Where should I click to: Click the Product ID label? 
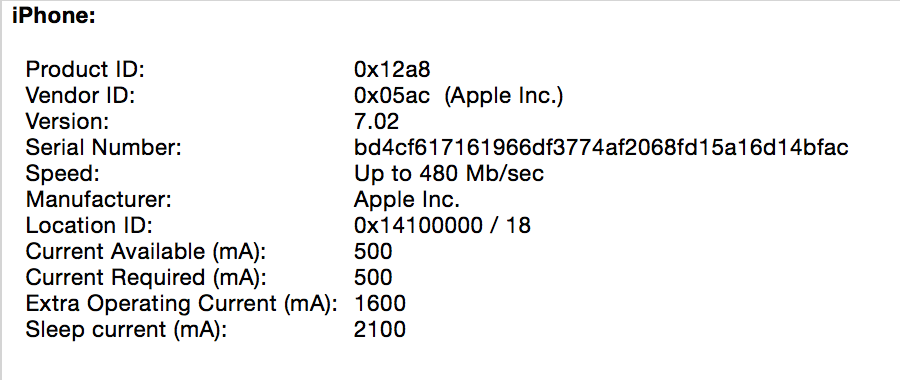(x=86, y=70)
